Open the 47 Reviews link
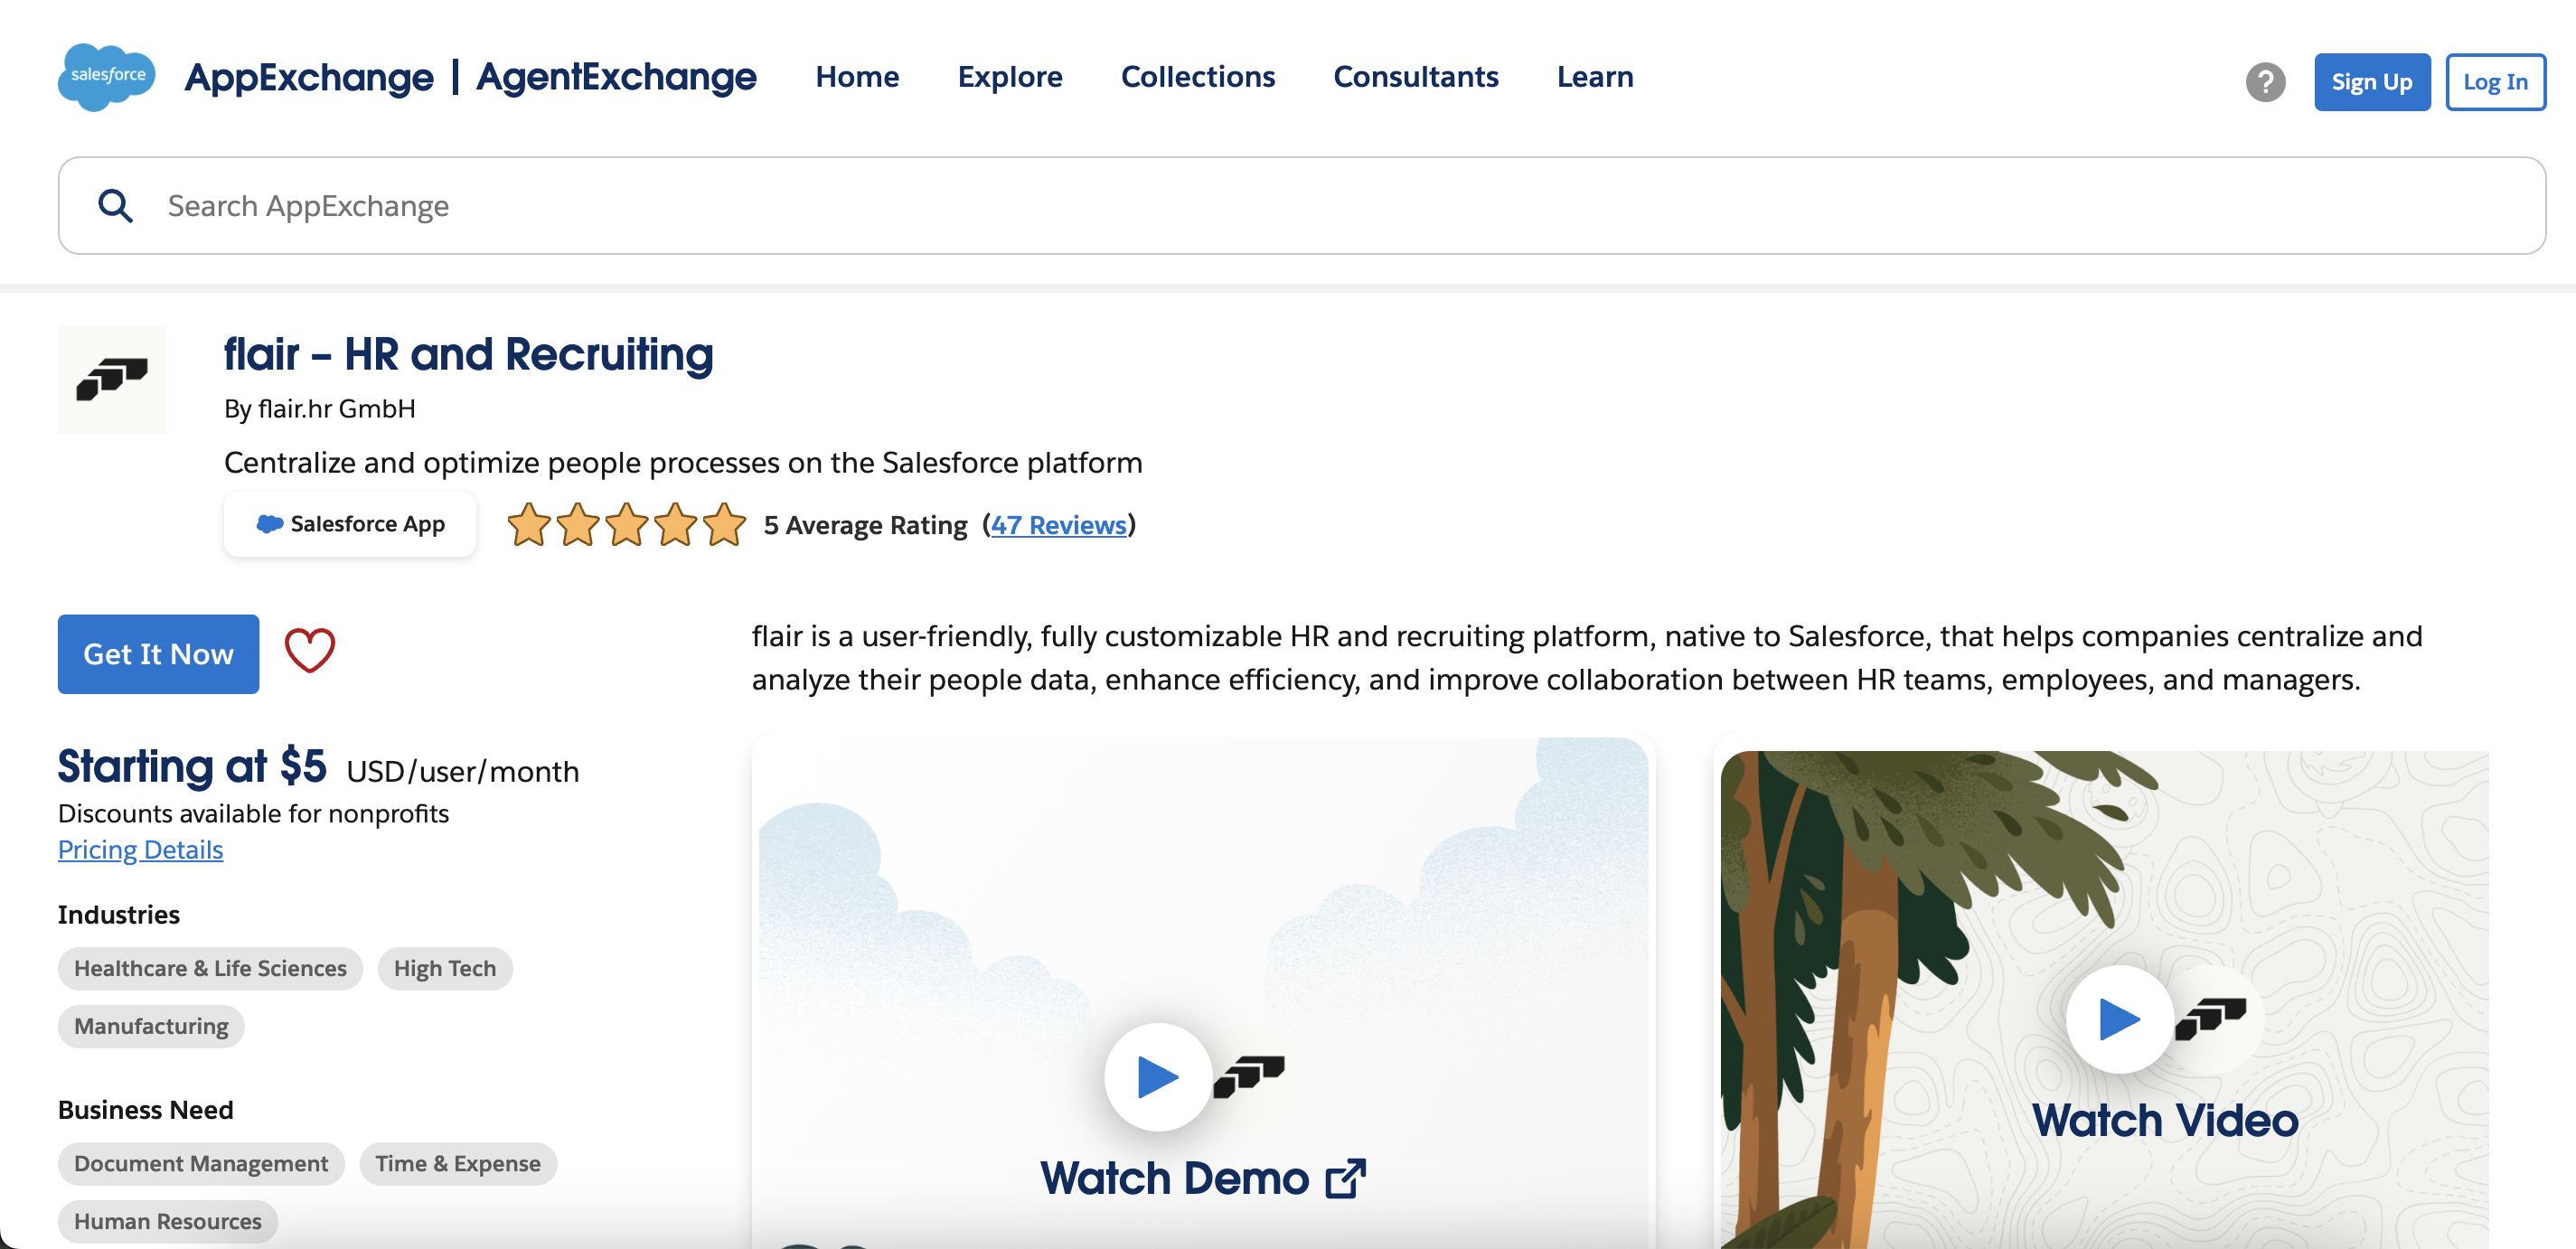Viewport: 2576px width, 1249px height. pyautogui.click(x=1059, y=525)
